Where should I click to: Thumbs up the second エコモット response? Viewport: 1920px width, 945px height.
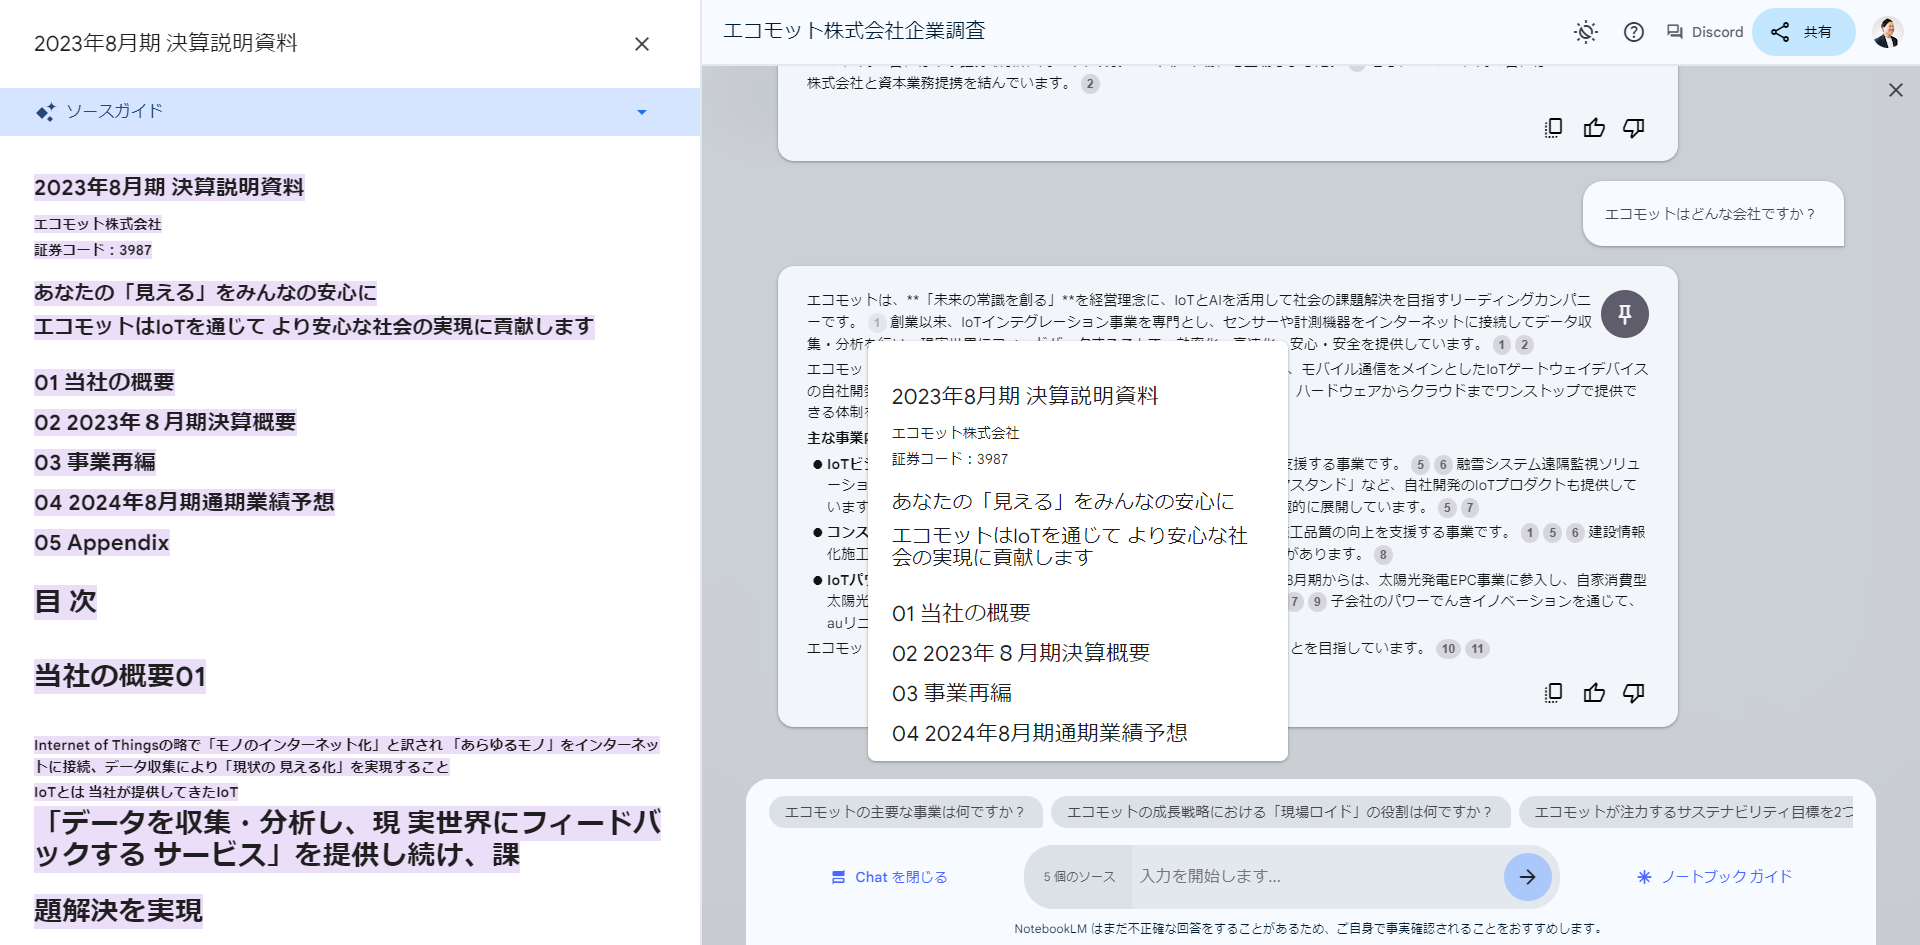pyautogui.click(x=1594, y=693)
